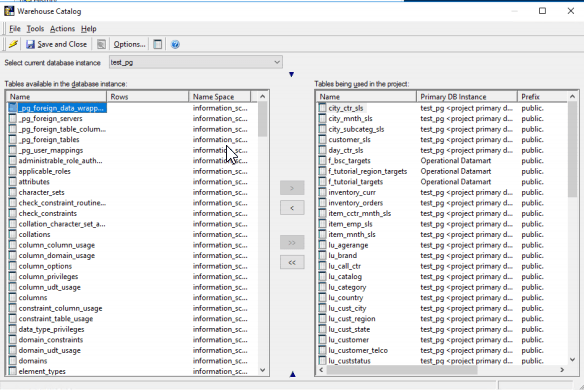Click available tables list scroll up arrow

point(262,97)
